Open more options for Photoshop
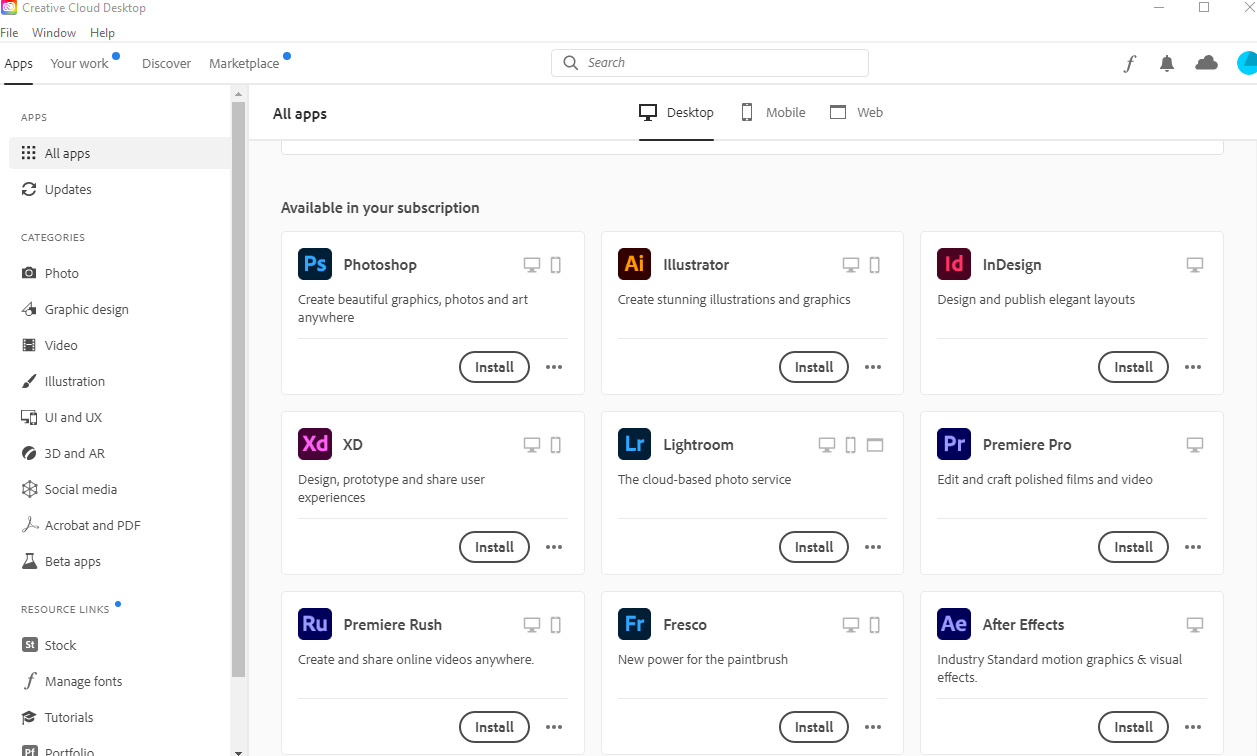Image resolution: width=1257 pixels, height=756 pixels. click(x=554, y=367)
